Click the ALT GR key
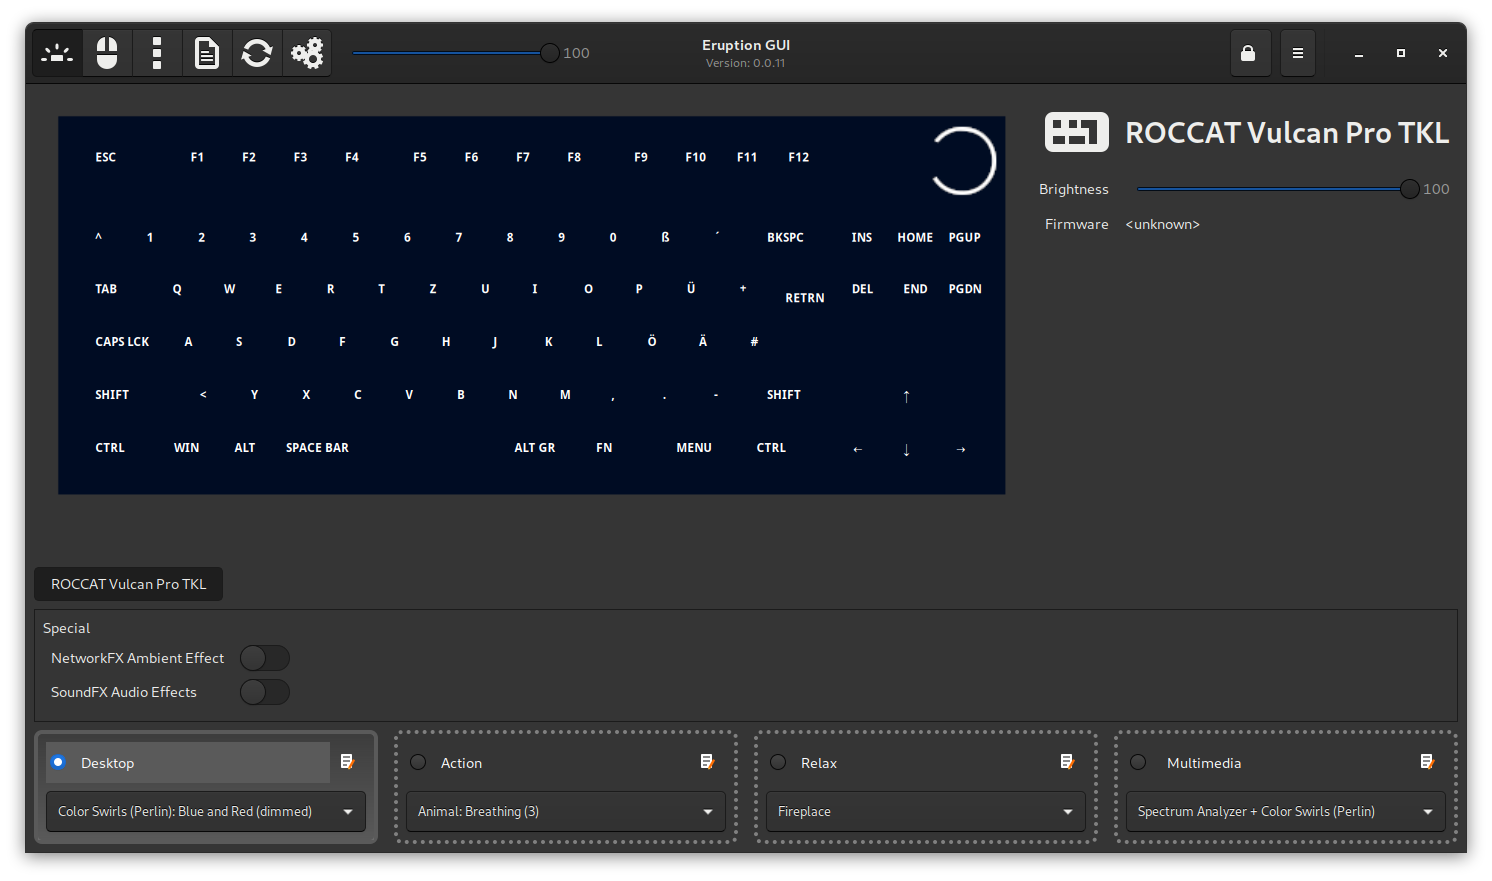 (535, 448)
